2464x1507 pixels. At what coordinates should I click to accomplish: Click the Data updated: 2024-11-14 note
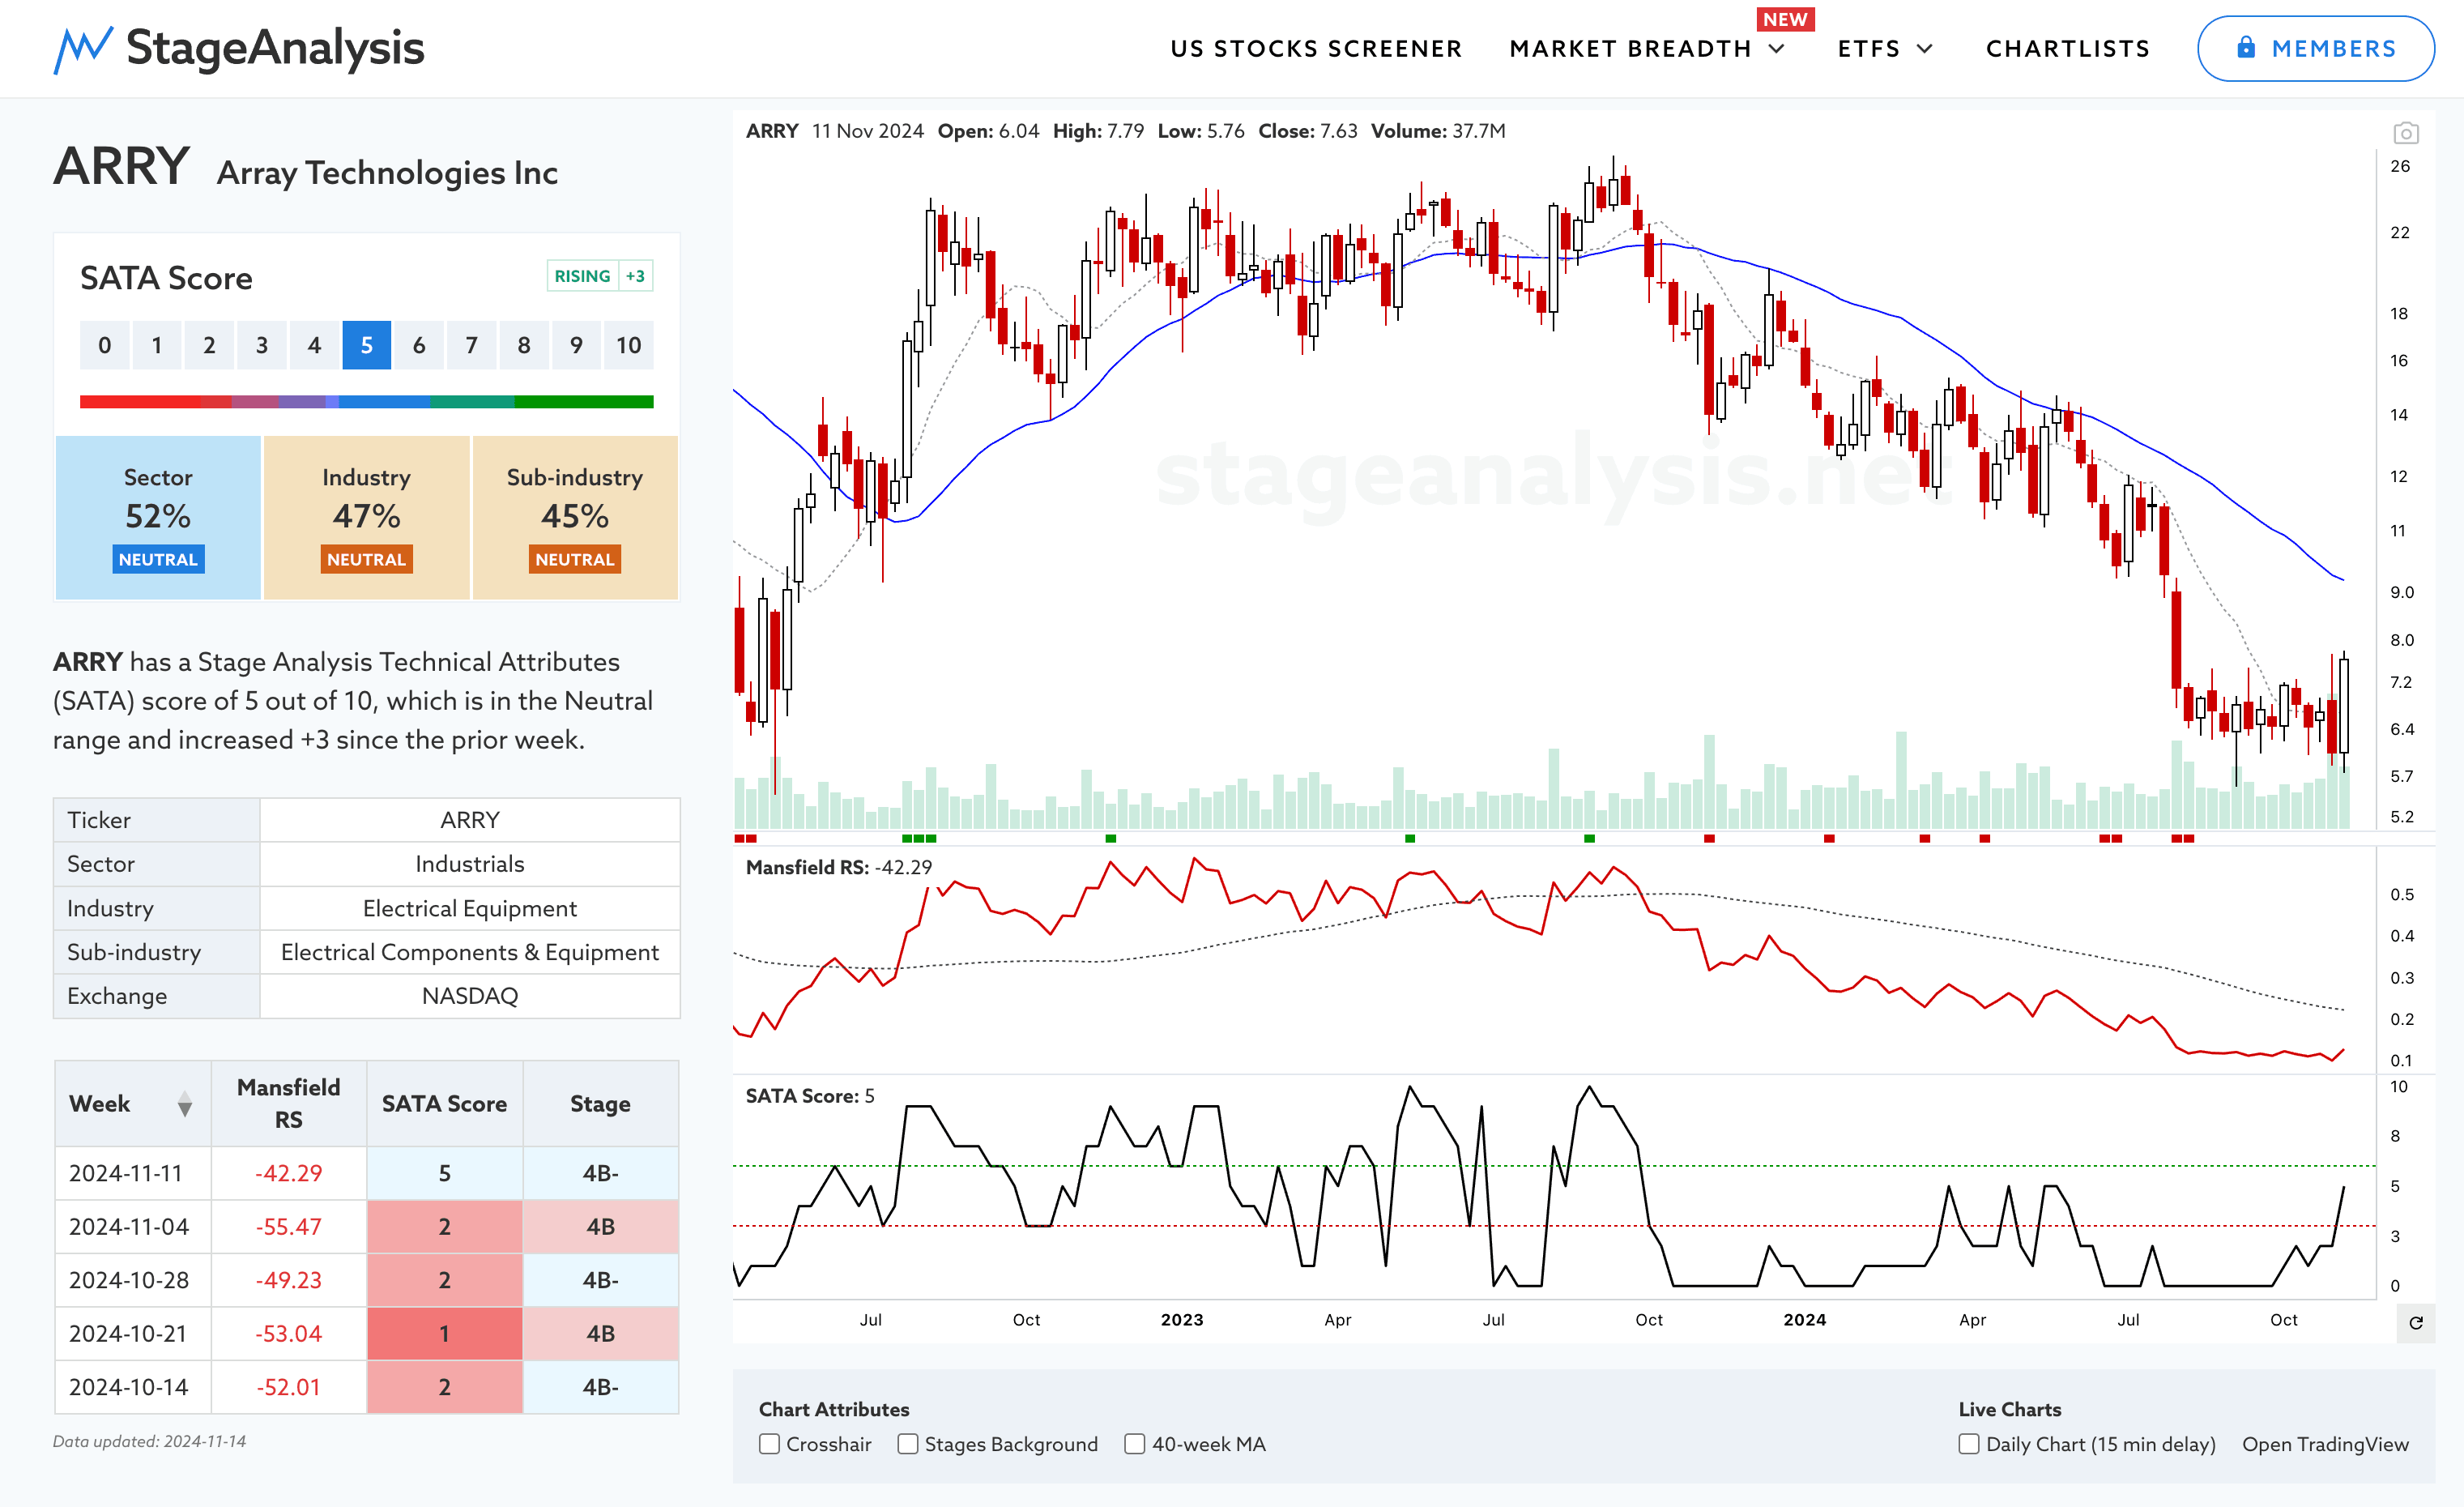(x=149, y=1441)
